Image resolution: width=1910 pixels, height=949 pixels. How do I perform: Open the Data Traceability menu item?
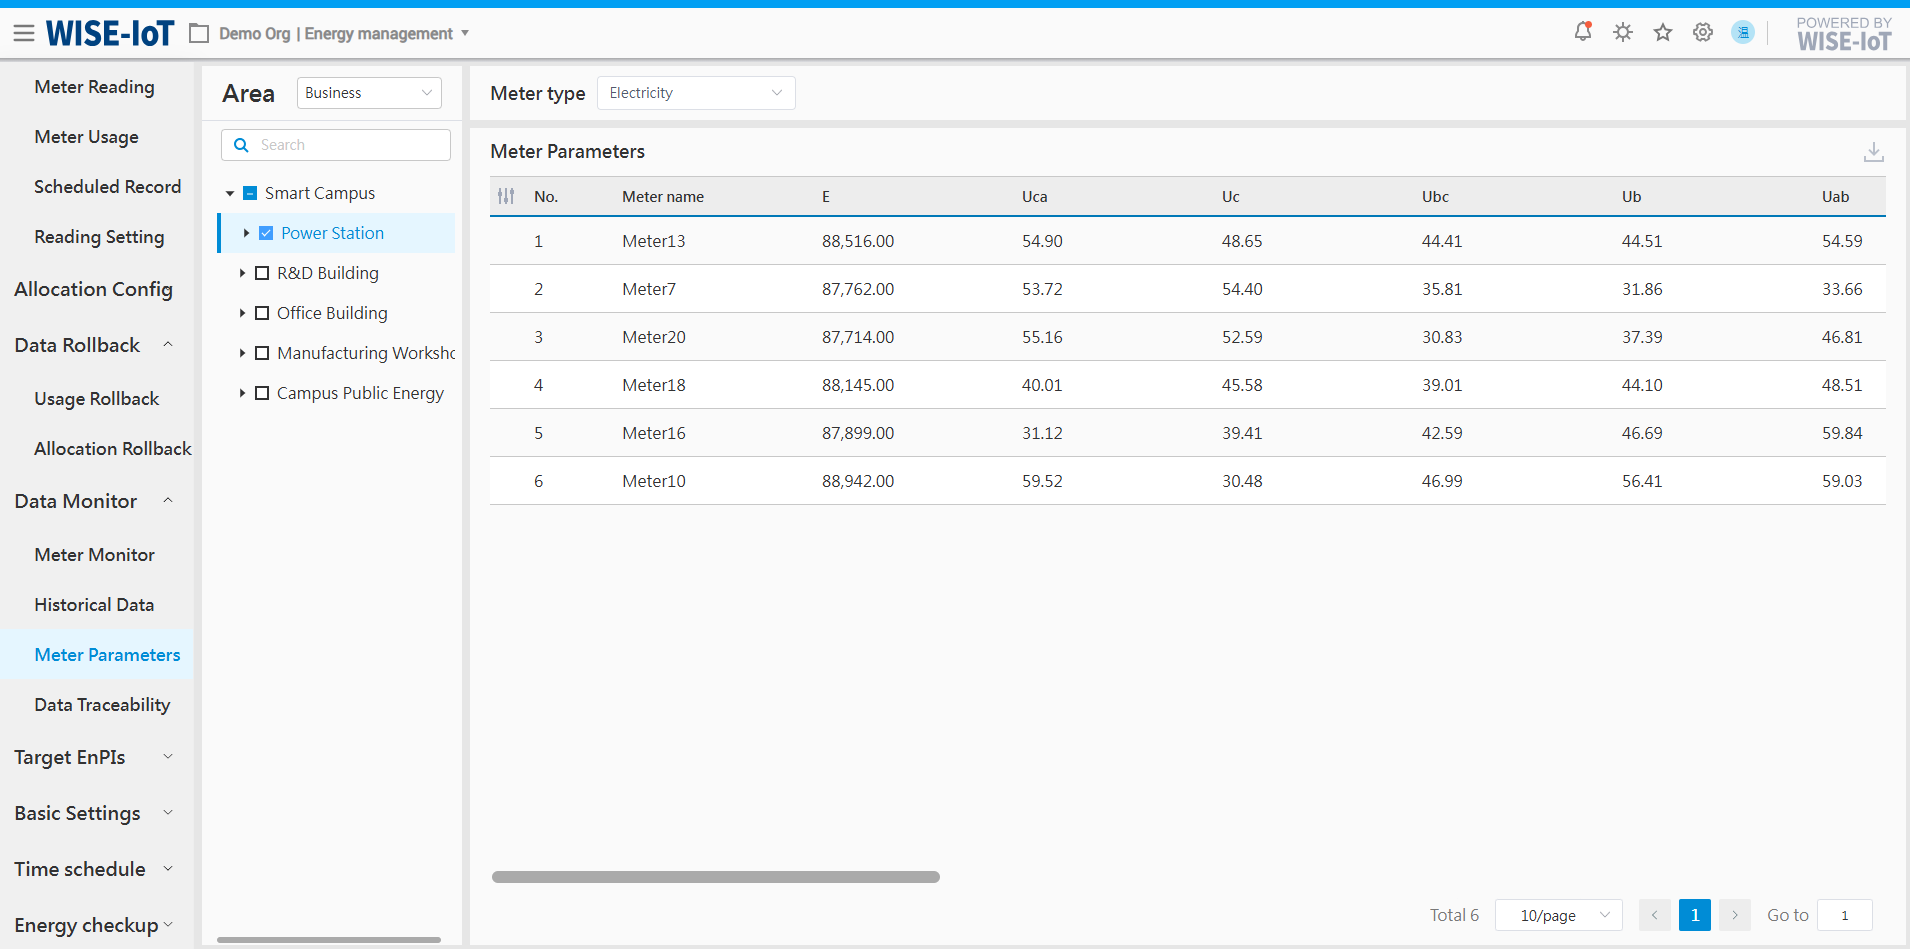pos(102,705)
